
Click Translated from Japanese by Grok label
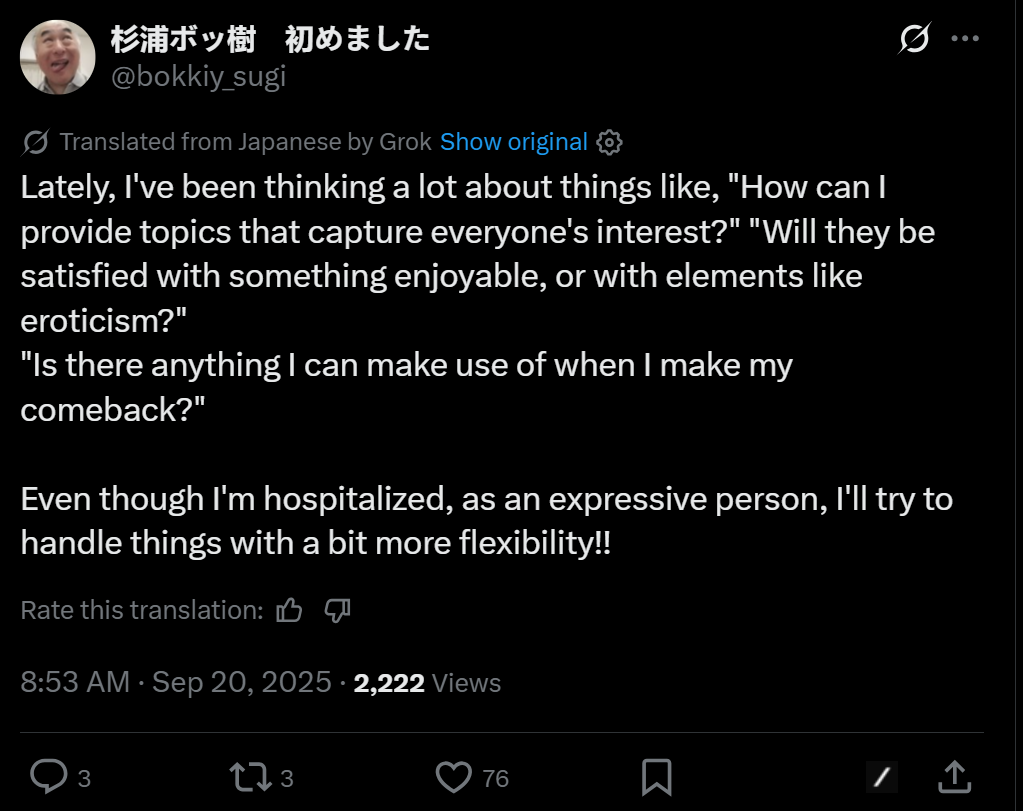(x=245, y=142)
